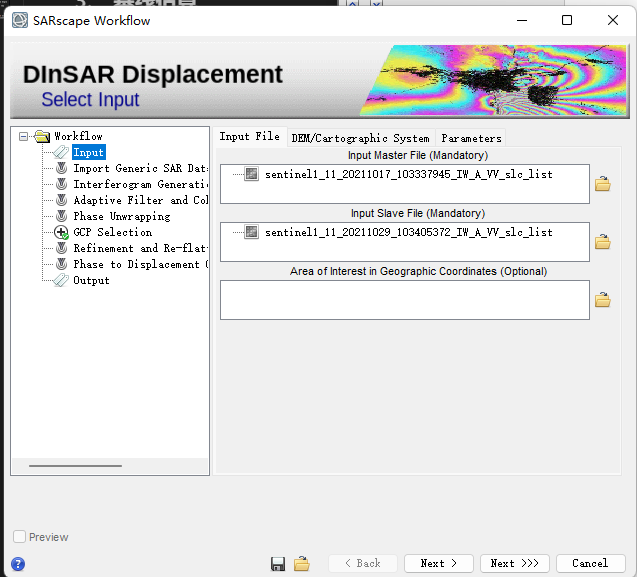The width and height of the screenshot is (637, 577).
Task: Open the help question mark icon
Action: pyautogui.click(x=18, y=564)
